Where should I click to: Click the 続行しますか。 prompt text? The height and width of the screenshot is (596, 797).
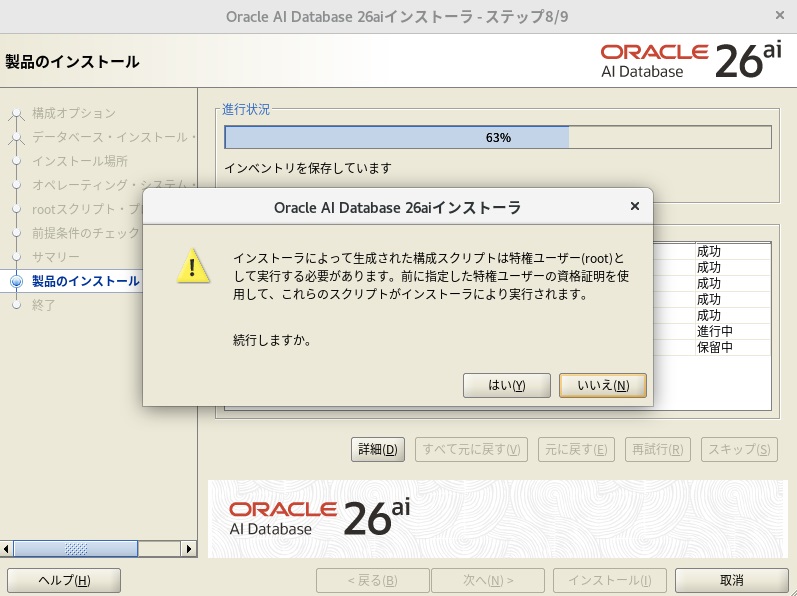click(x=272, y=339)
